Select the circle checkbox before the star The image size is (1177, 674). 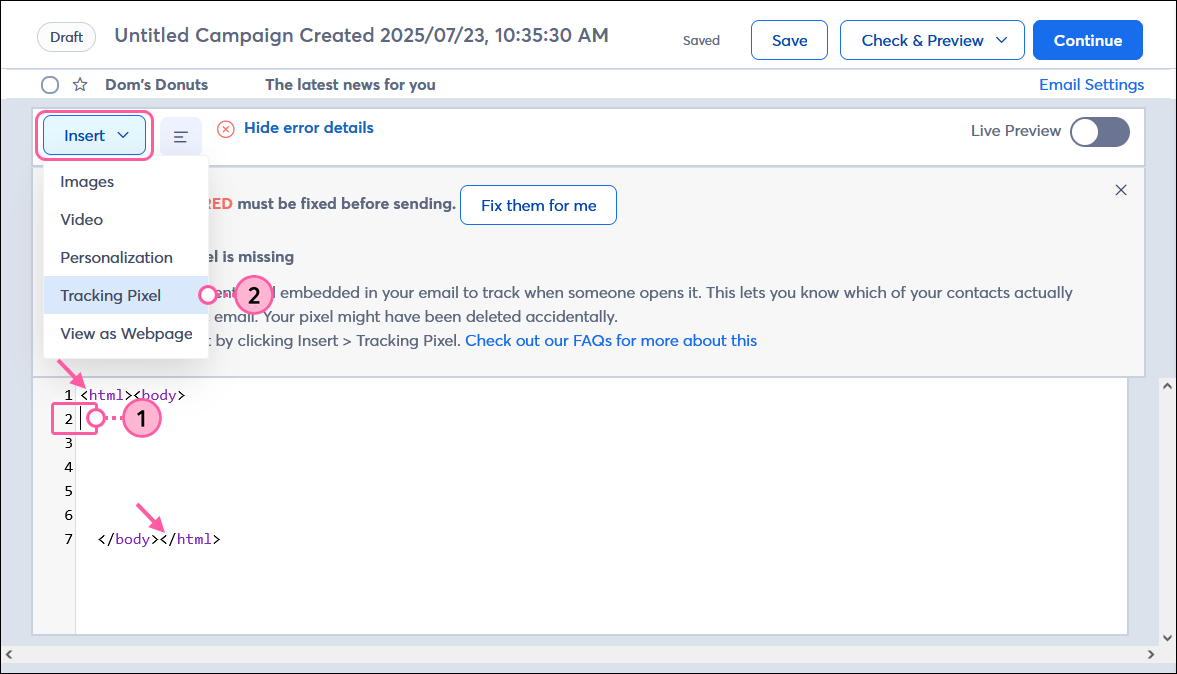coord(49,84)
